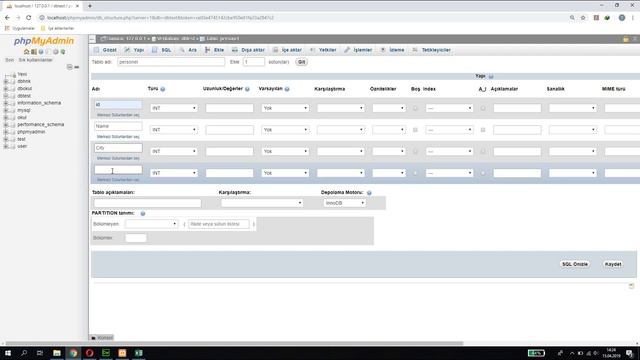Enable A_I checkbox for City column
The width and height of the screenshot is (640, 360).
[483, 151]
